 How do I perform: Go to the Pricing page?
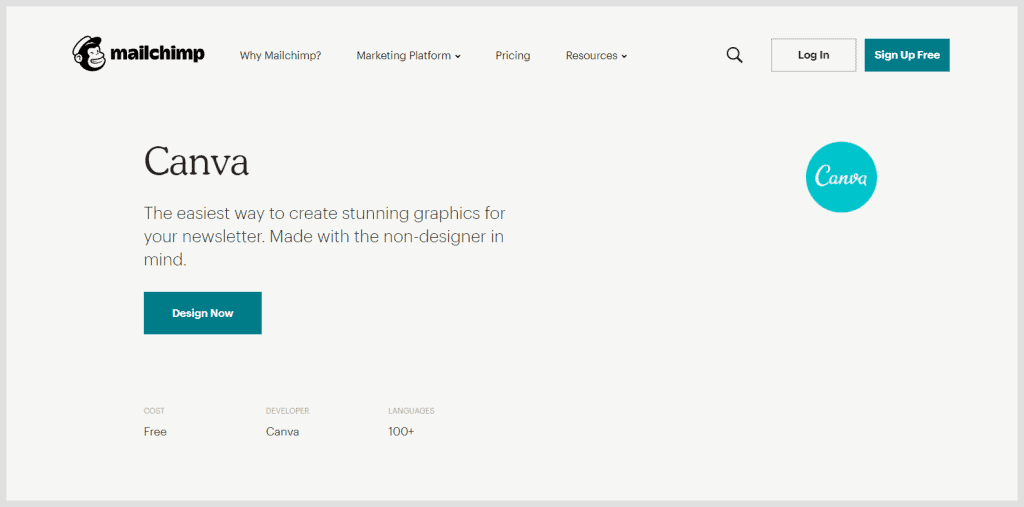[x=513, y=56]
